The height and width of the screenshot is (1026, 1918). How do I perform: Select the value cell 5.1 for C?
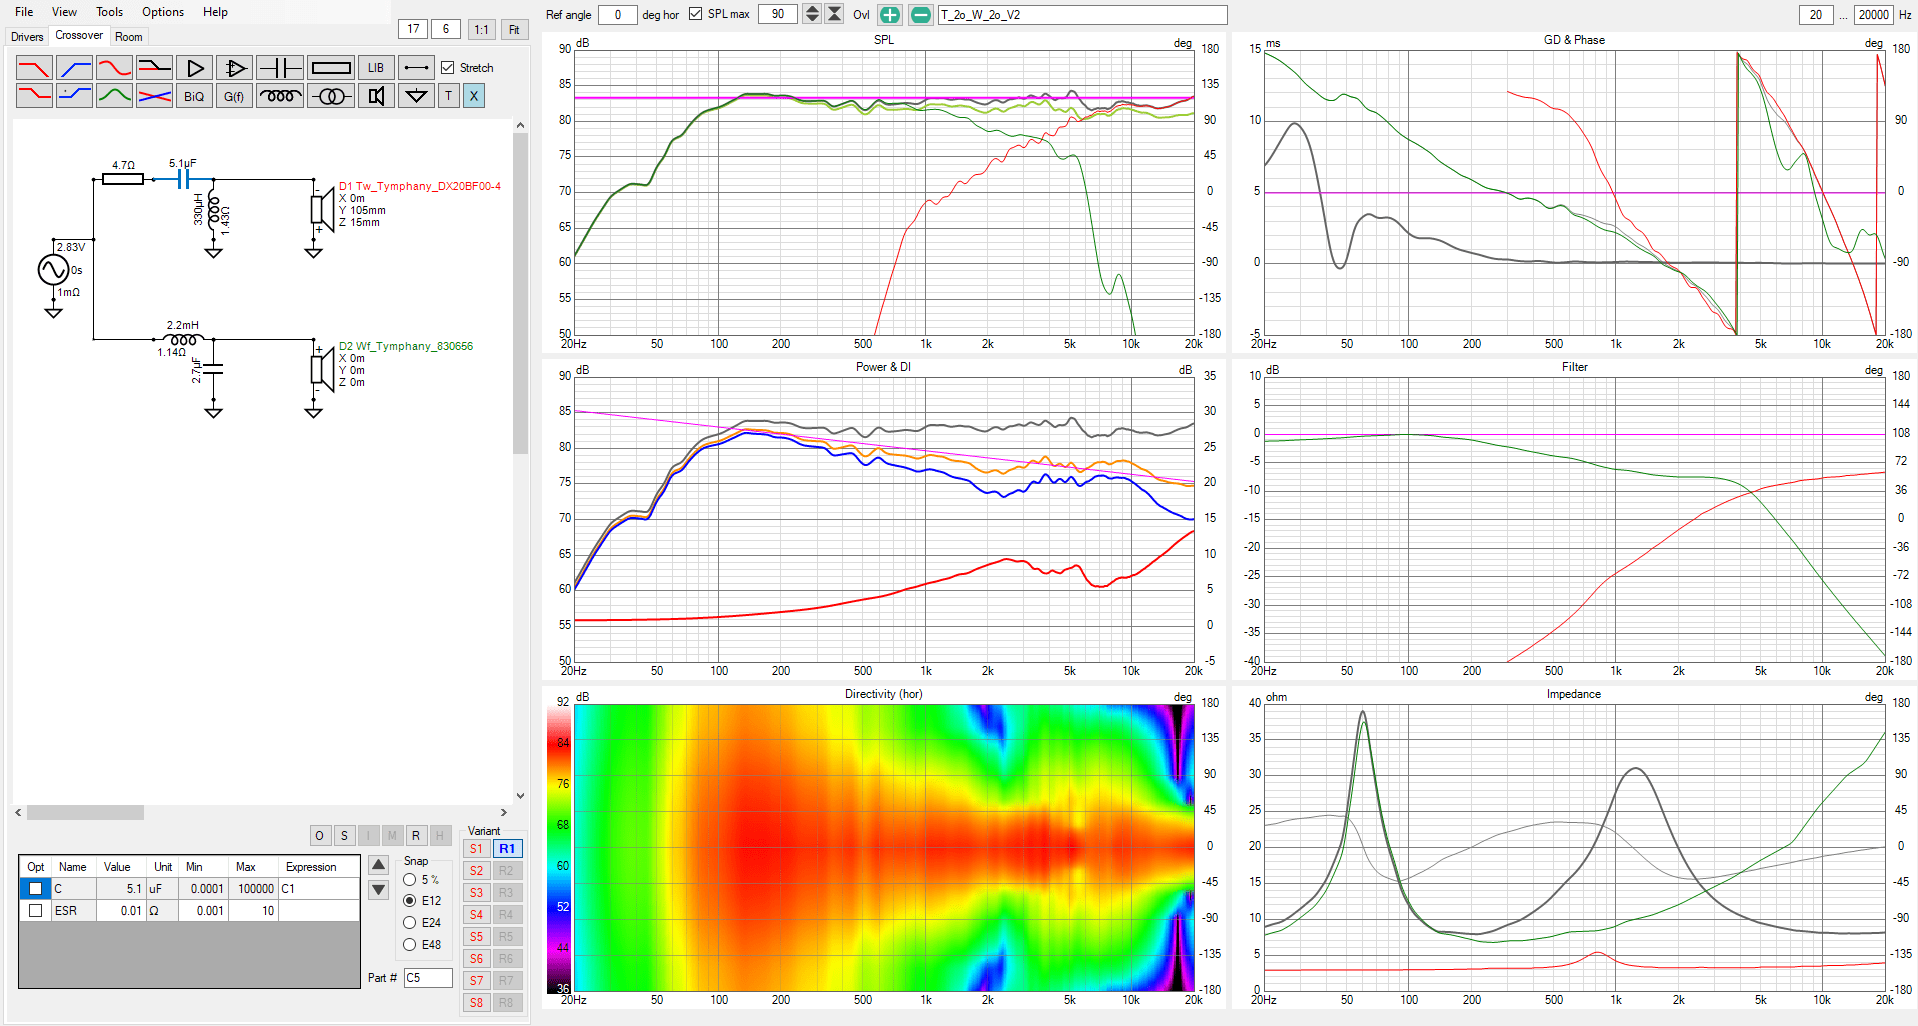122,888
